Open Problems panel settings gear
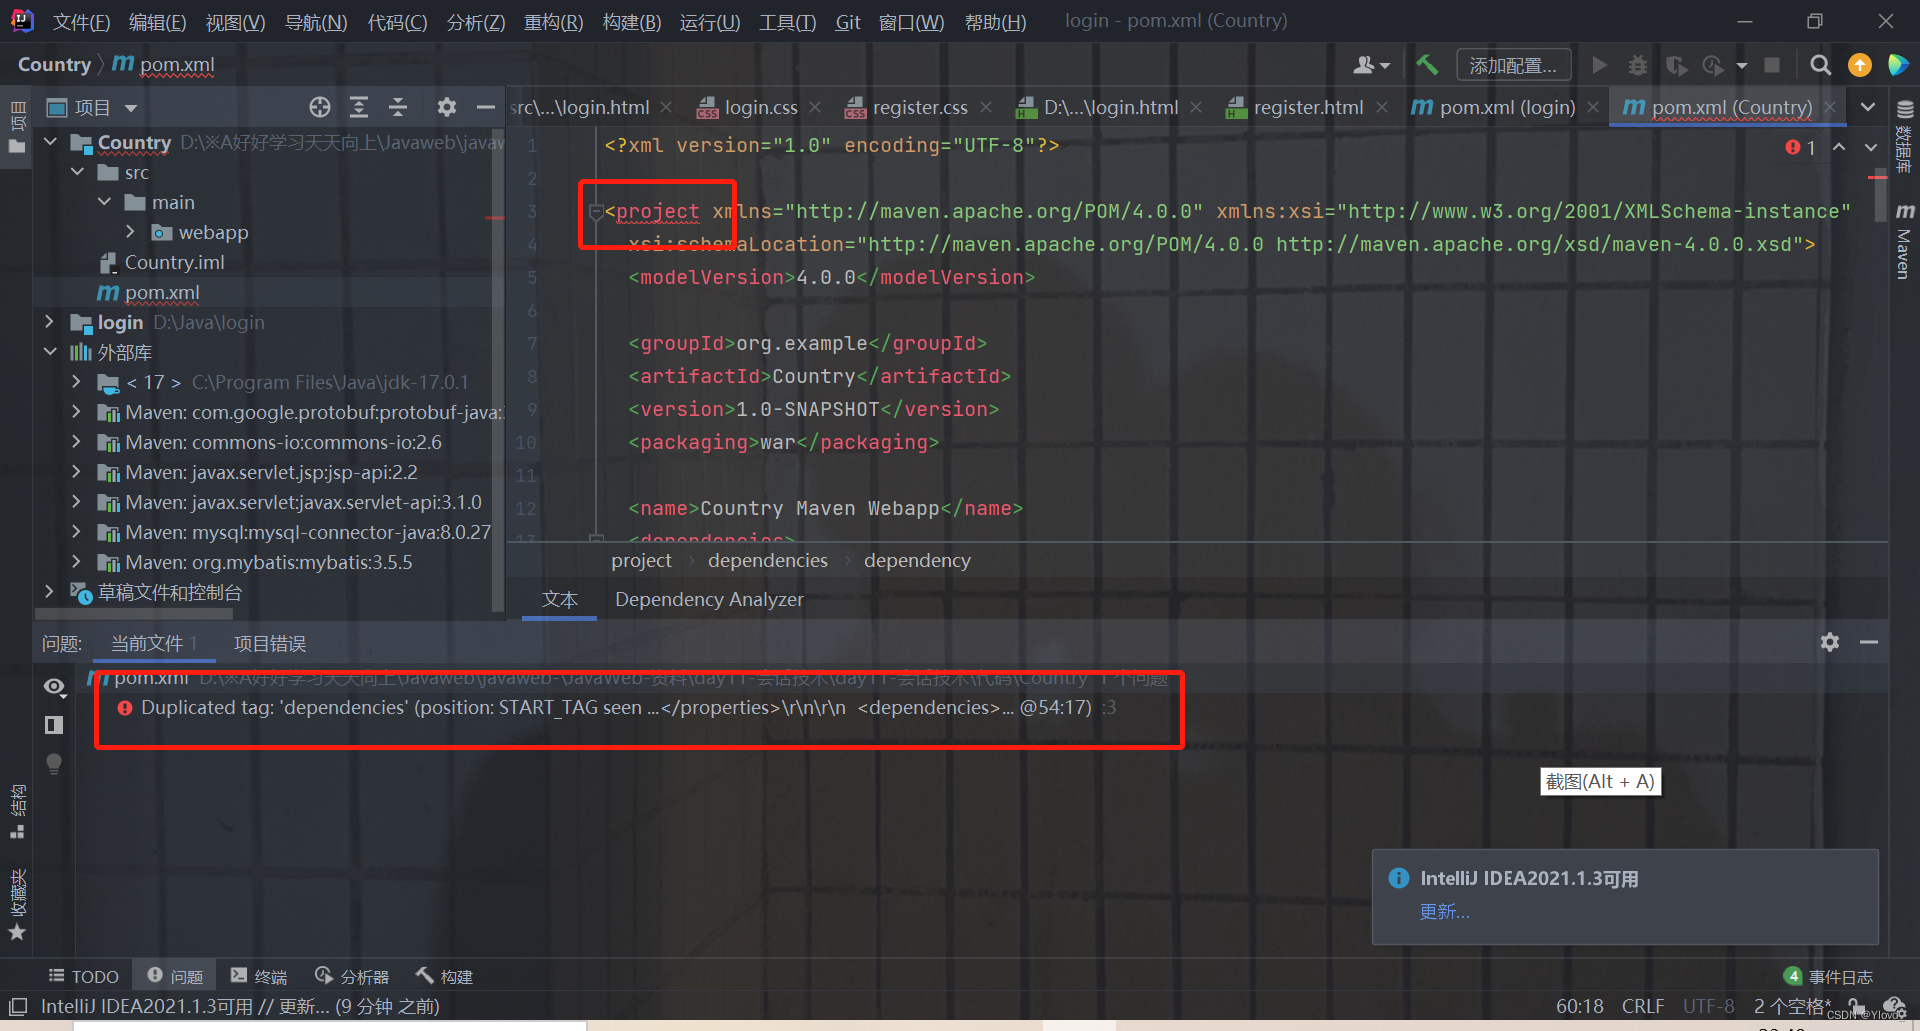Viewport: 1920px width, 1031px height. coord(1829,642)
